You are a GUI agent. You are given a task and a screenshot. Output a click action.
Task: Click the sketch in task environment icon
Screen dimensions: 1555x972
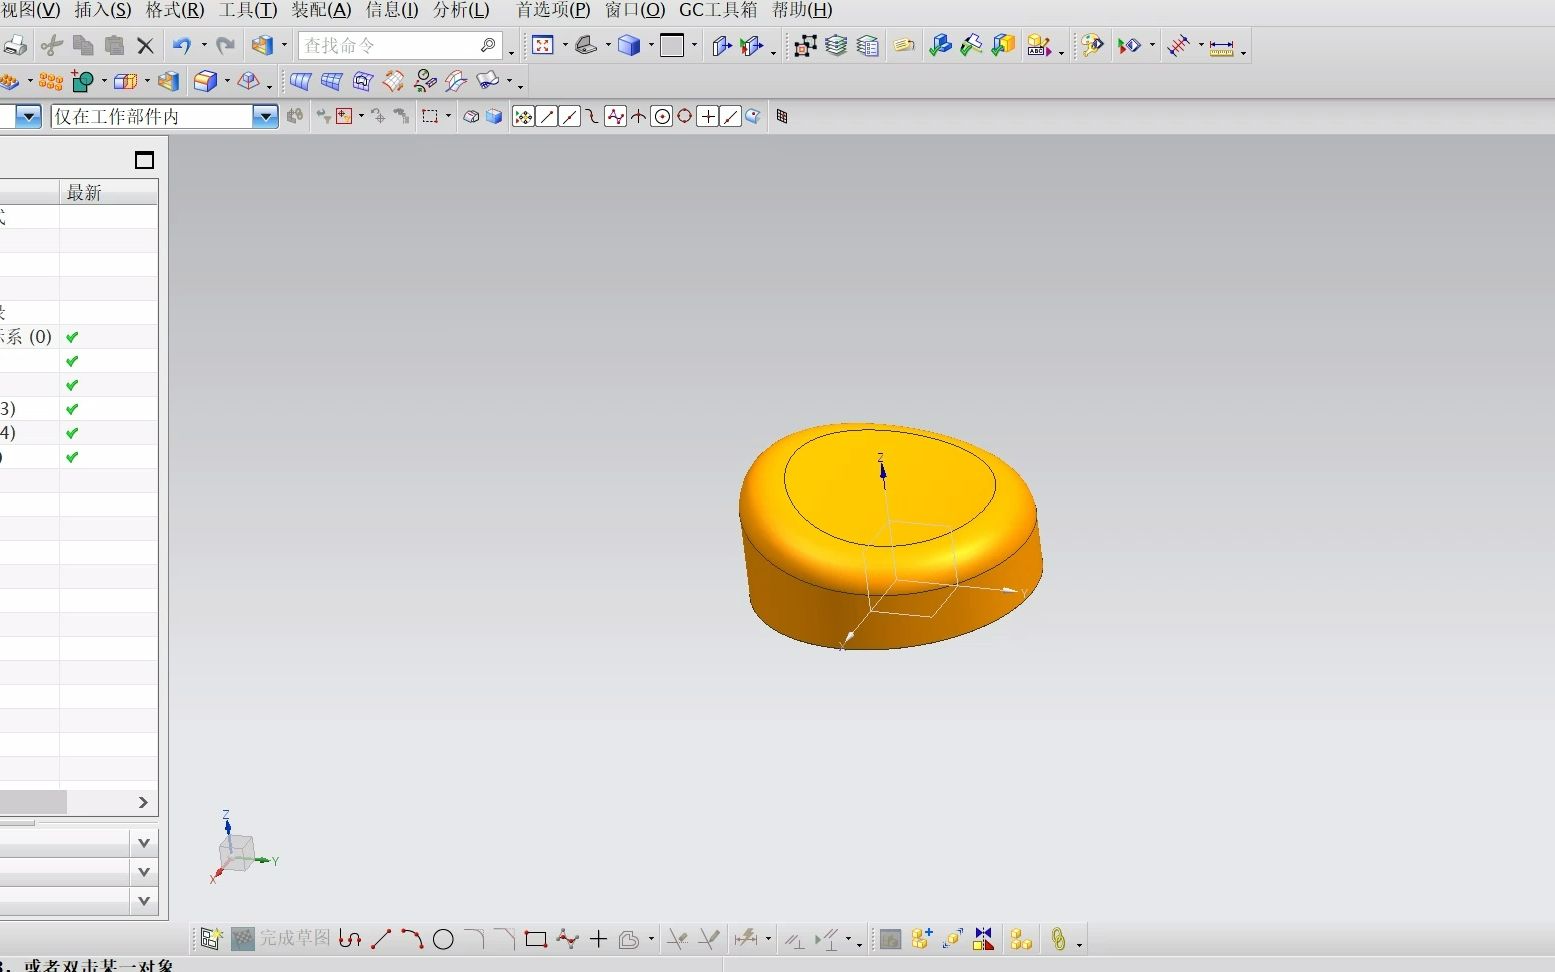click(210, 938)
